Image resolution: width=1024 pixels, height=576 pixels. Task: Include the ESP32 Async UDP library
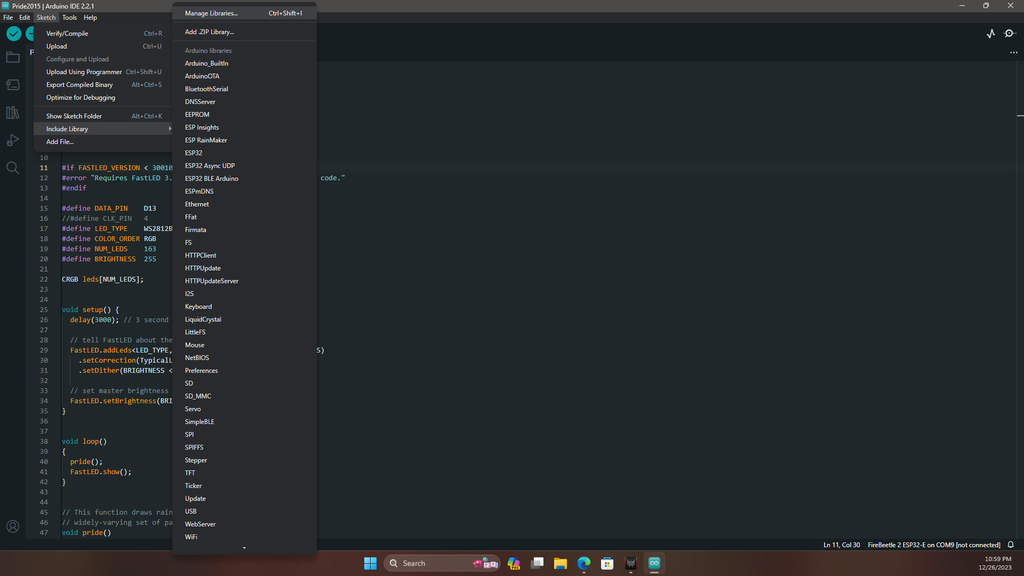point(244,166)
